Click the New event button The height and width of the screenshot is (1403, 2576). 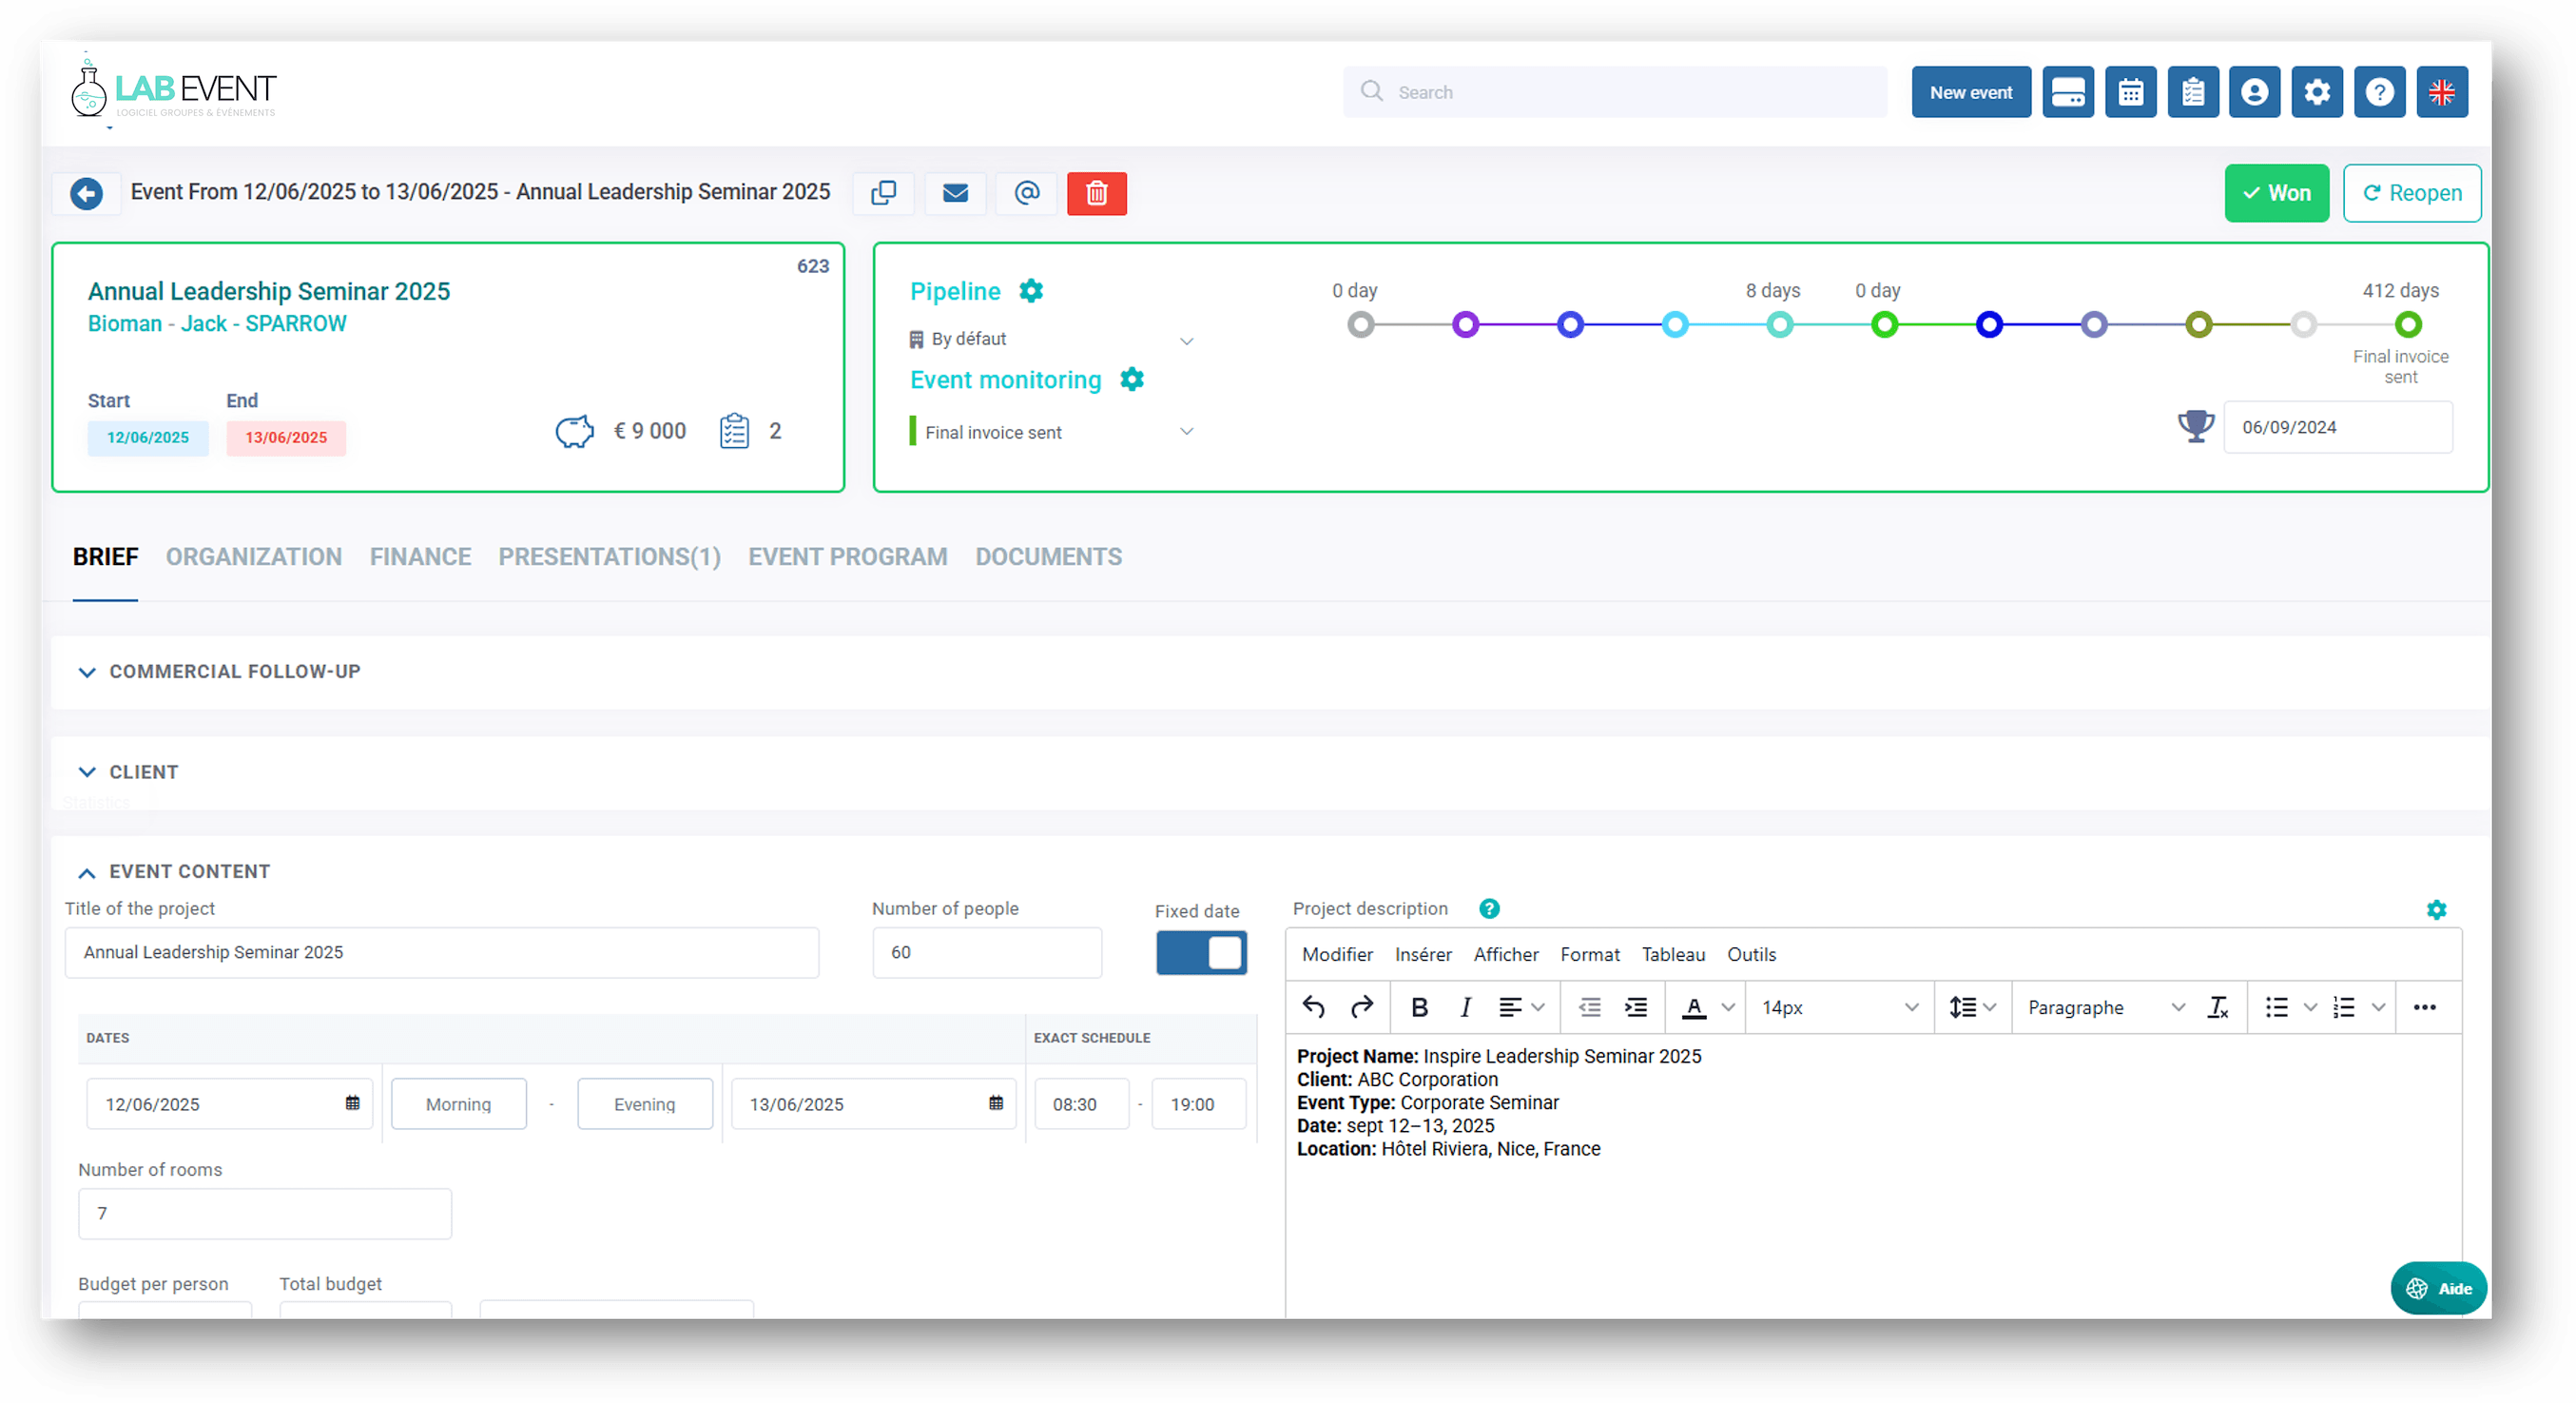pos(1970,92)
